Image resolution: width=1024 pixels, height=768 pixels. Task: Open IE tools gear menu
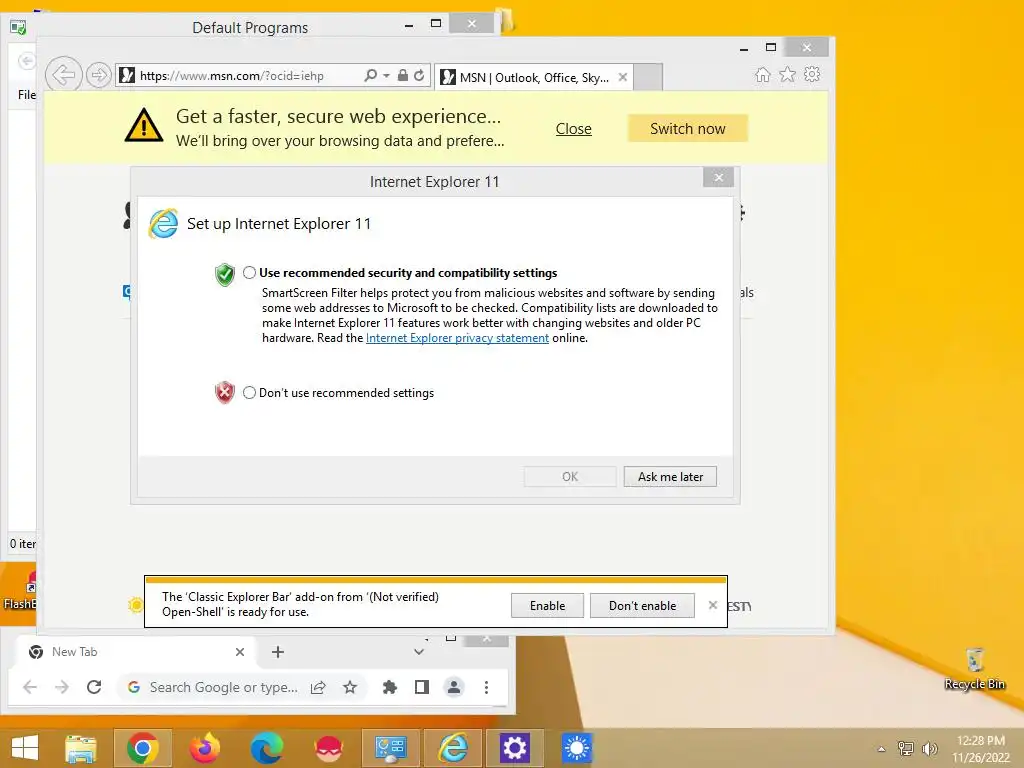pos(812,74)
